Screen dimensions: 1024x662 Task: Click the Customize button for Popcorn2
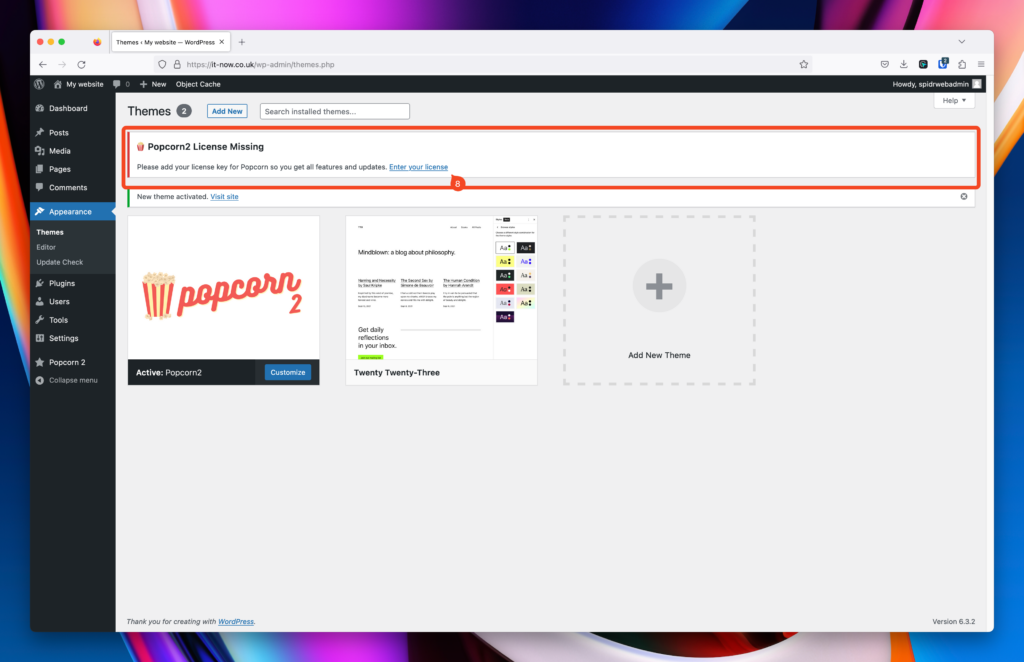287,372
